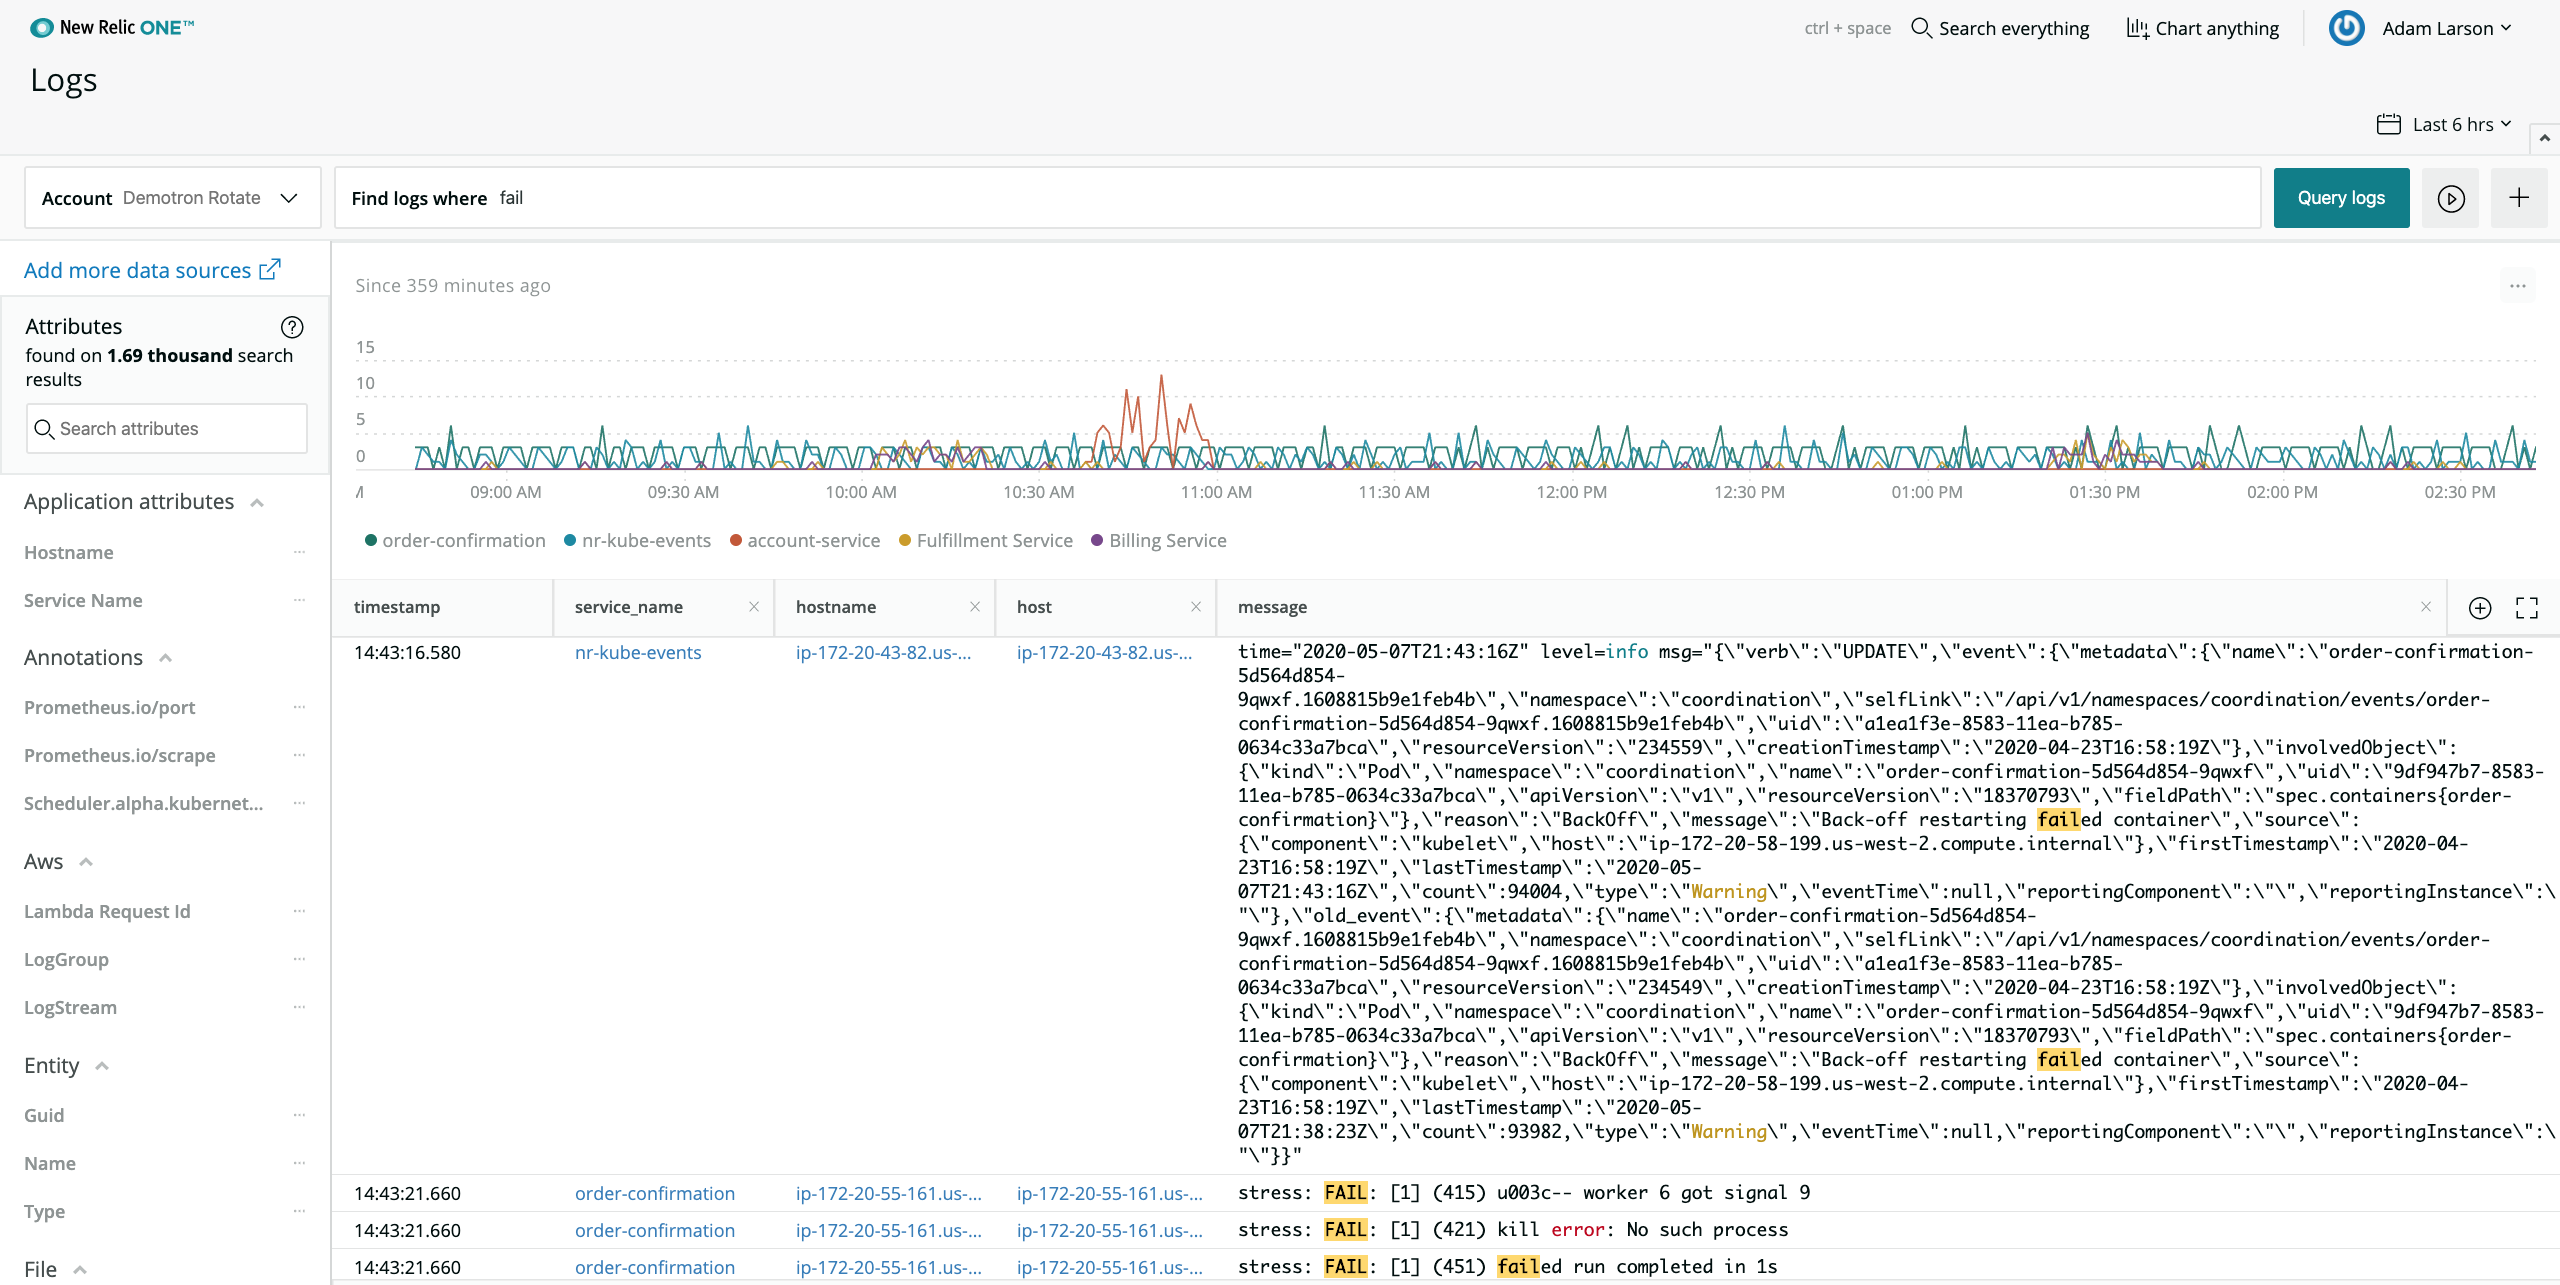Open options dots next to LogGroup
The width and height of the screenshot is (2560, 1285).
click(x=299, y=959)
